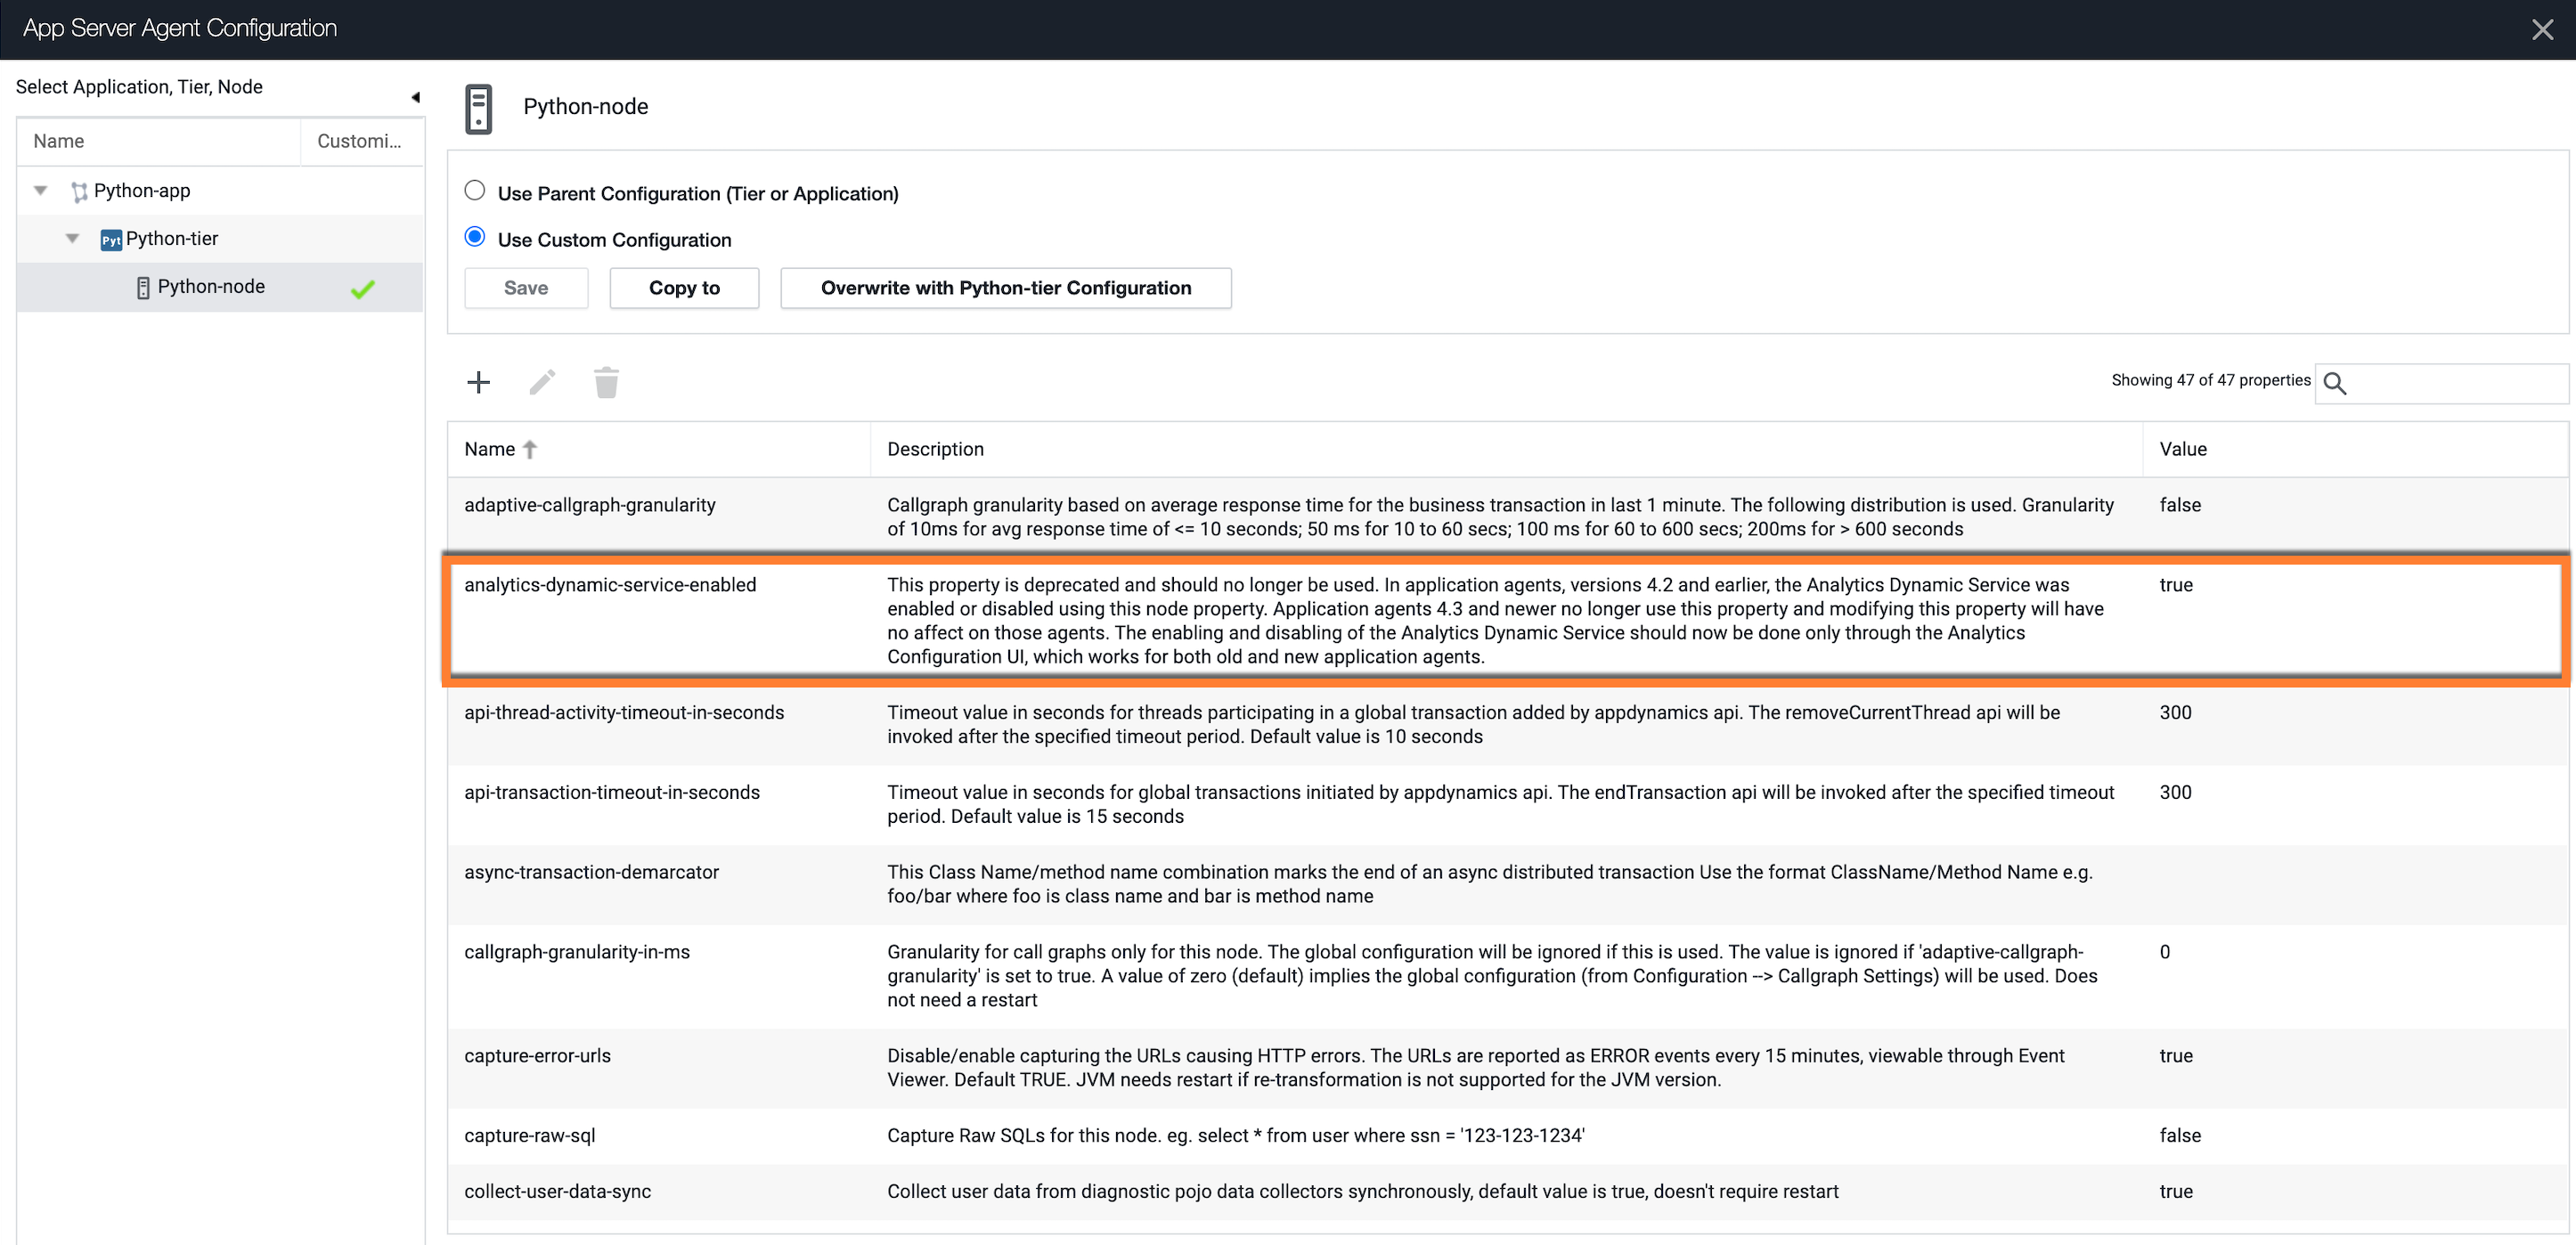Screen dimensions: 2576x1245
Task: Select callgraph-granularity-in-ms property
Action: (577, 953)
